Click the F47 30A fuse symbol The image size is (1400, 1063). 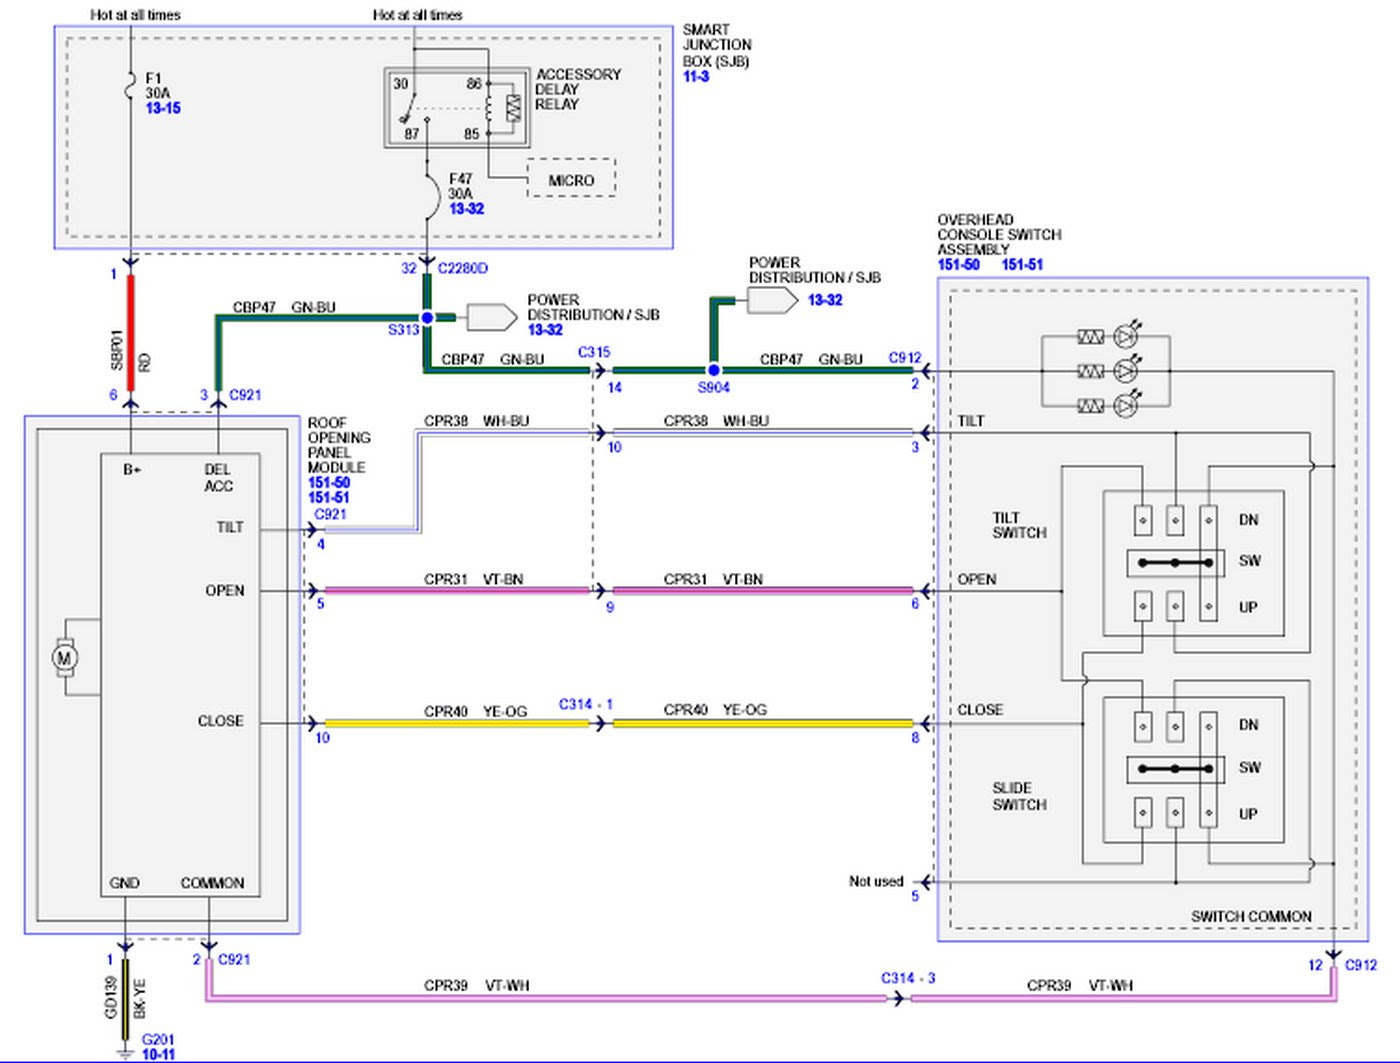coord(431,195)
